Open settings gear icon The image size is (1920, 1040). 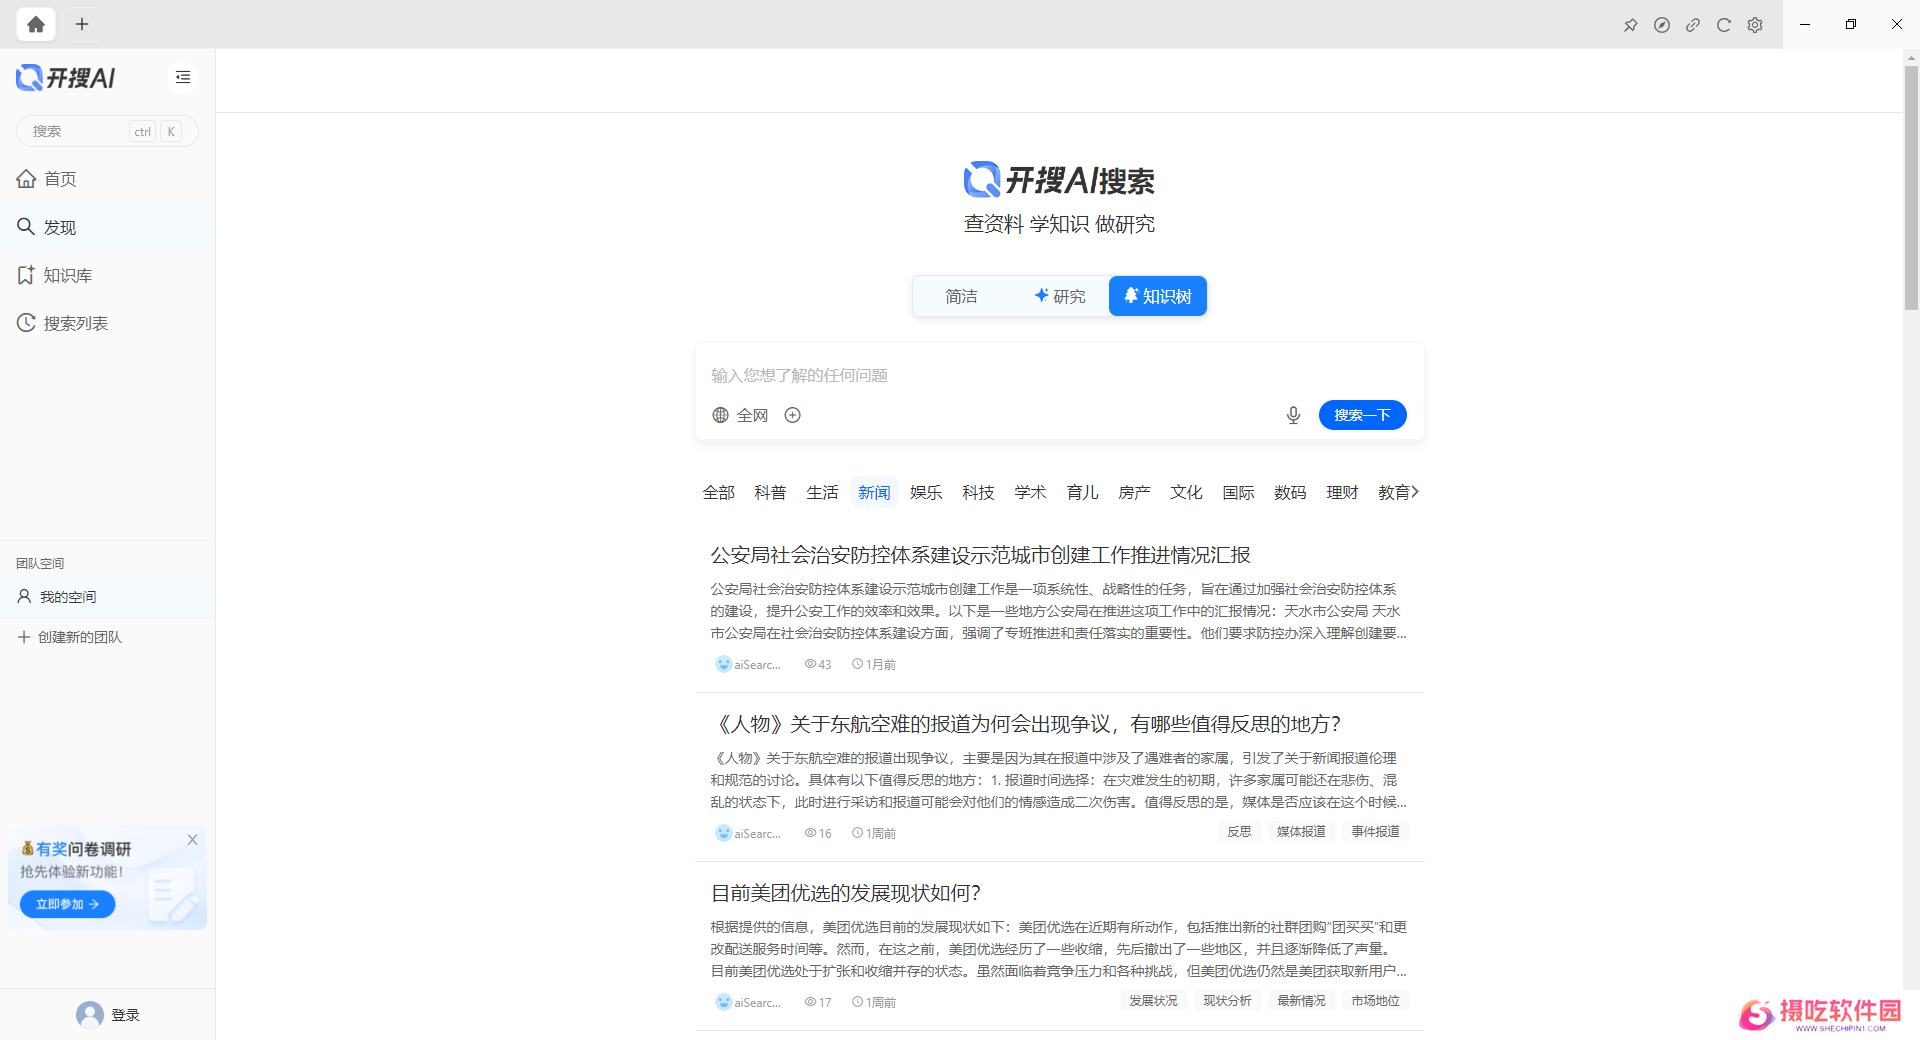point(1755,25)
